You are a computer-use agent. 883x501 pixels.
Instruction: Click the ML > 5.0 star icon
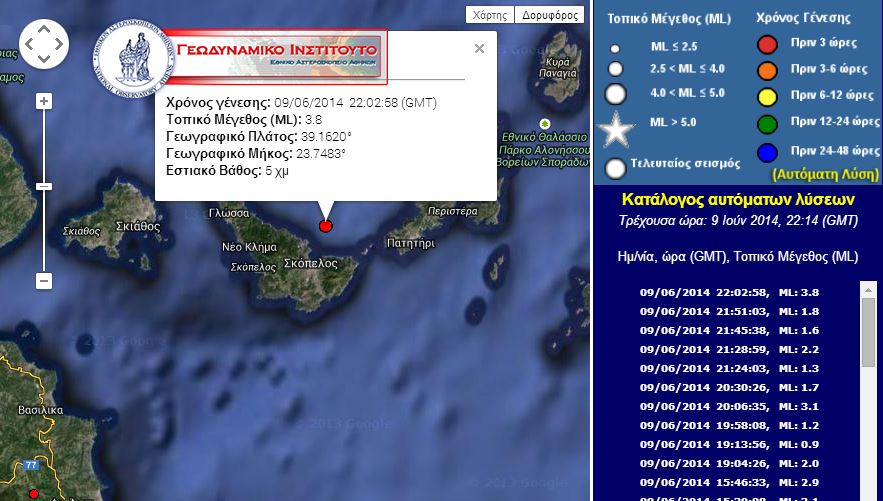click(616, 129)
